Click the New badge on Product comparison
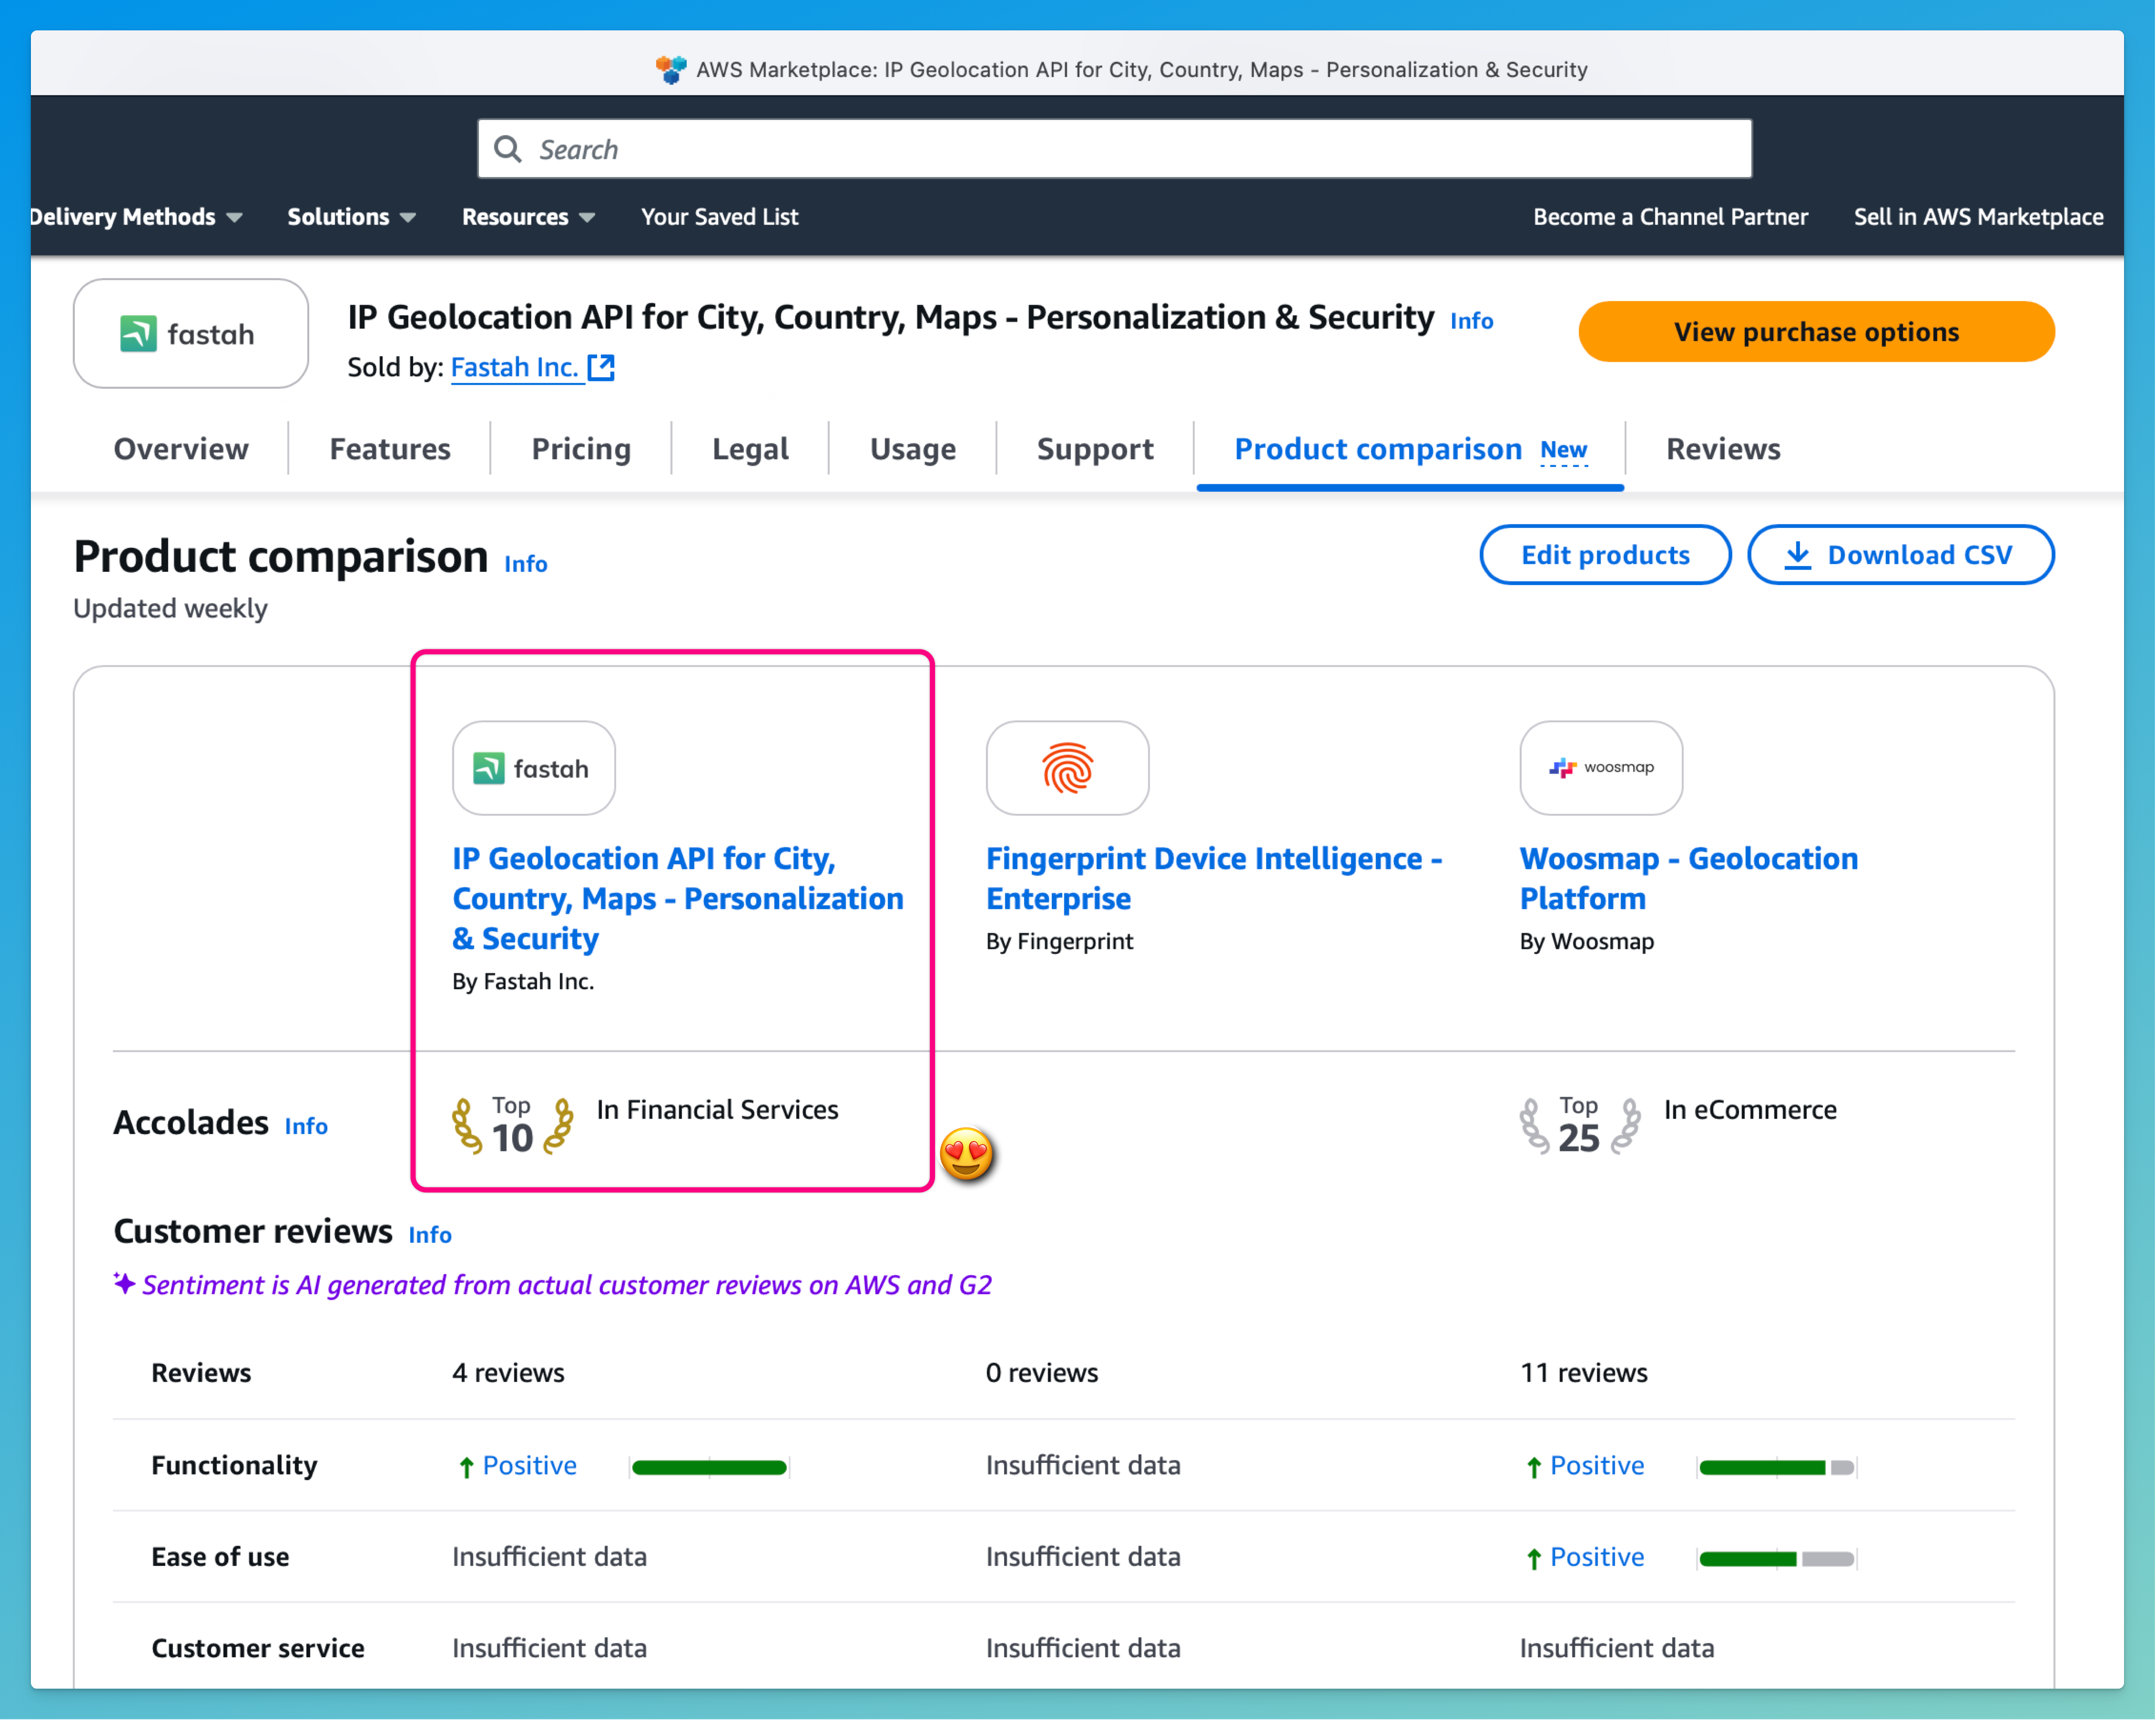 click(x=1563, y=451)
